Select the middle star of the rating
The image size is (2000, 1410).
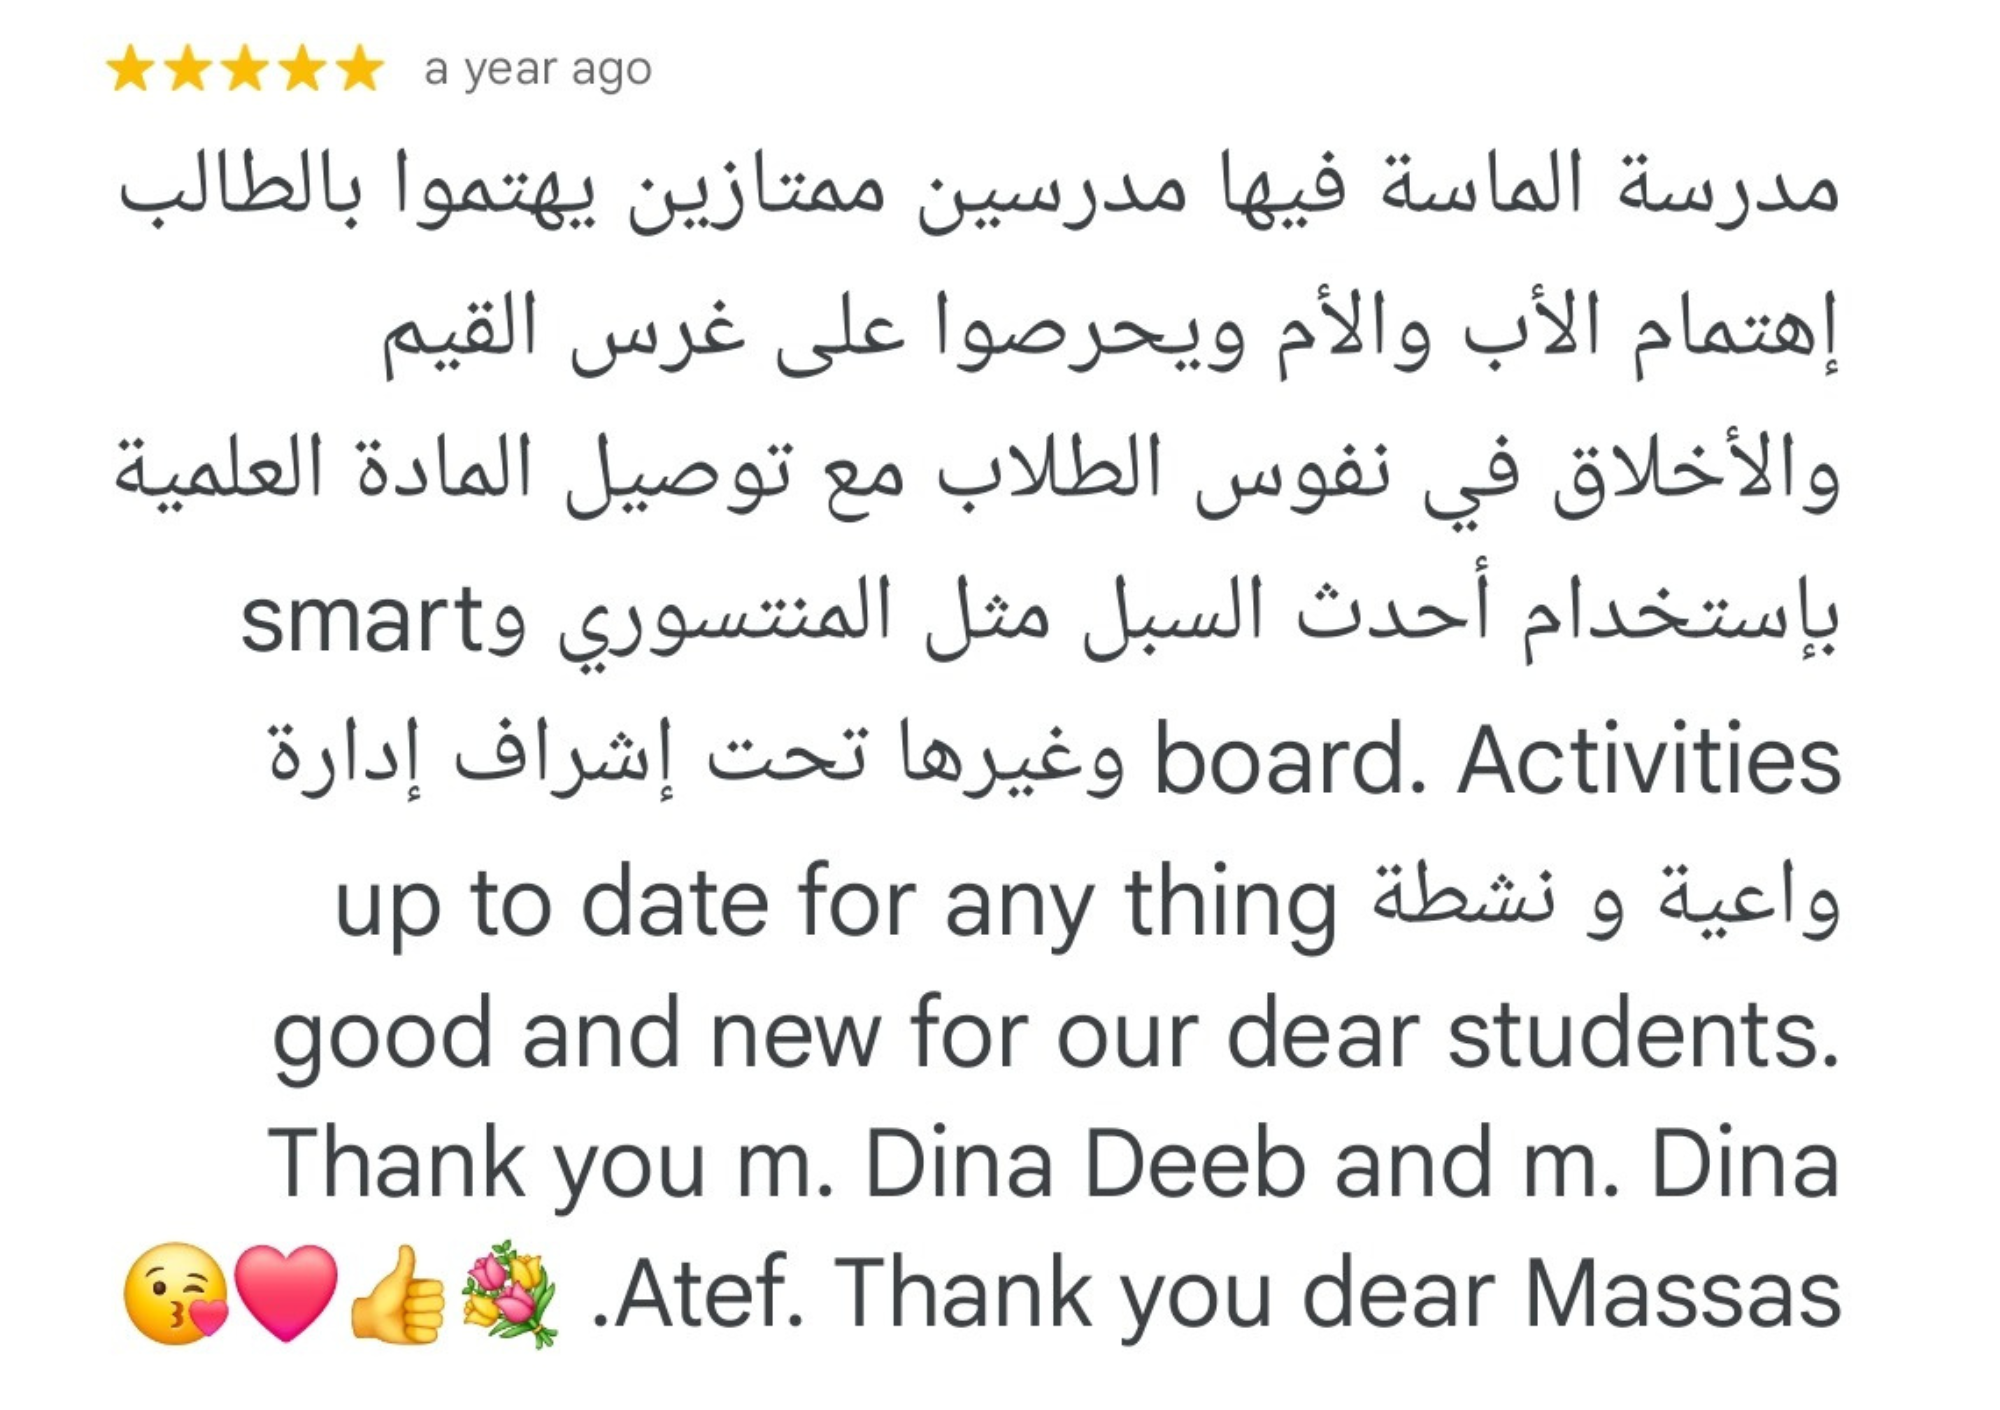click(x=245, y=70)
